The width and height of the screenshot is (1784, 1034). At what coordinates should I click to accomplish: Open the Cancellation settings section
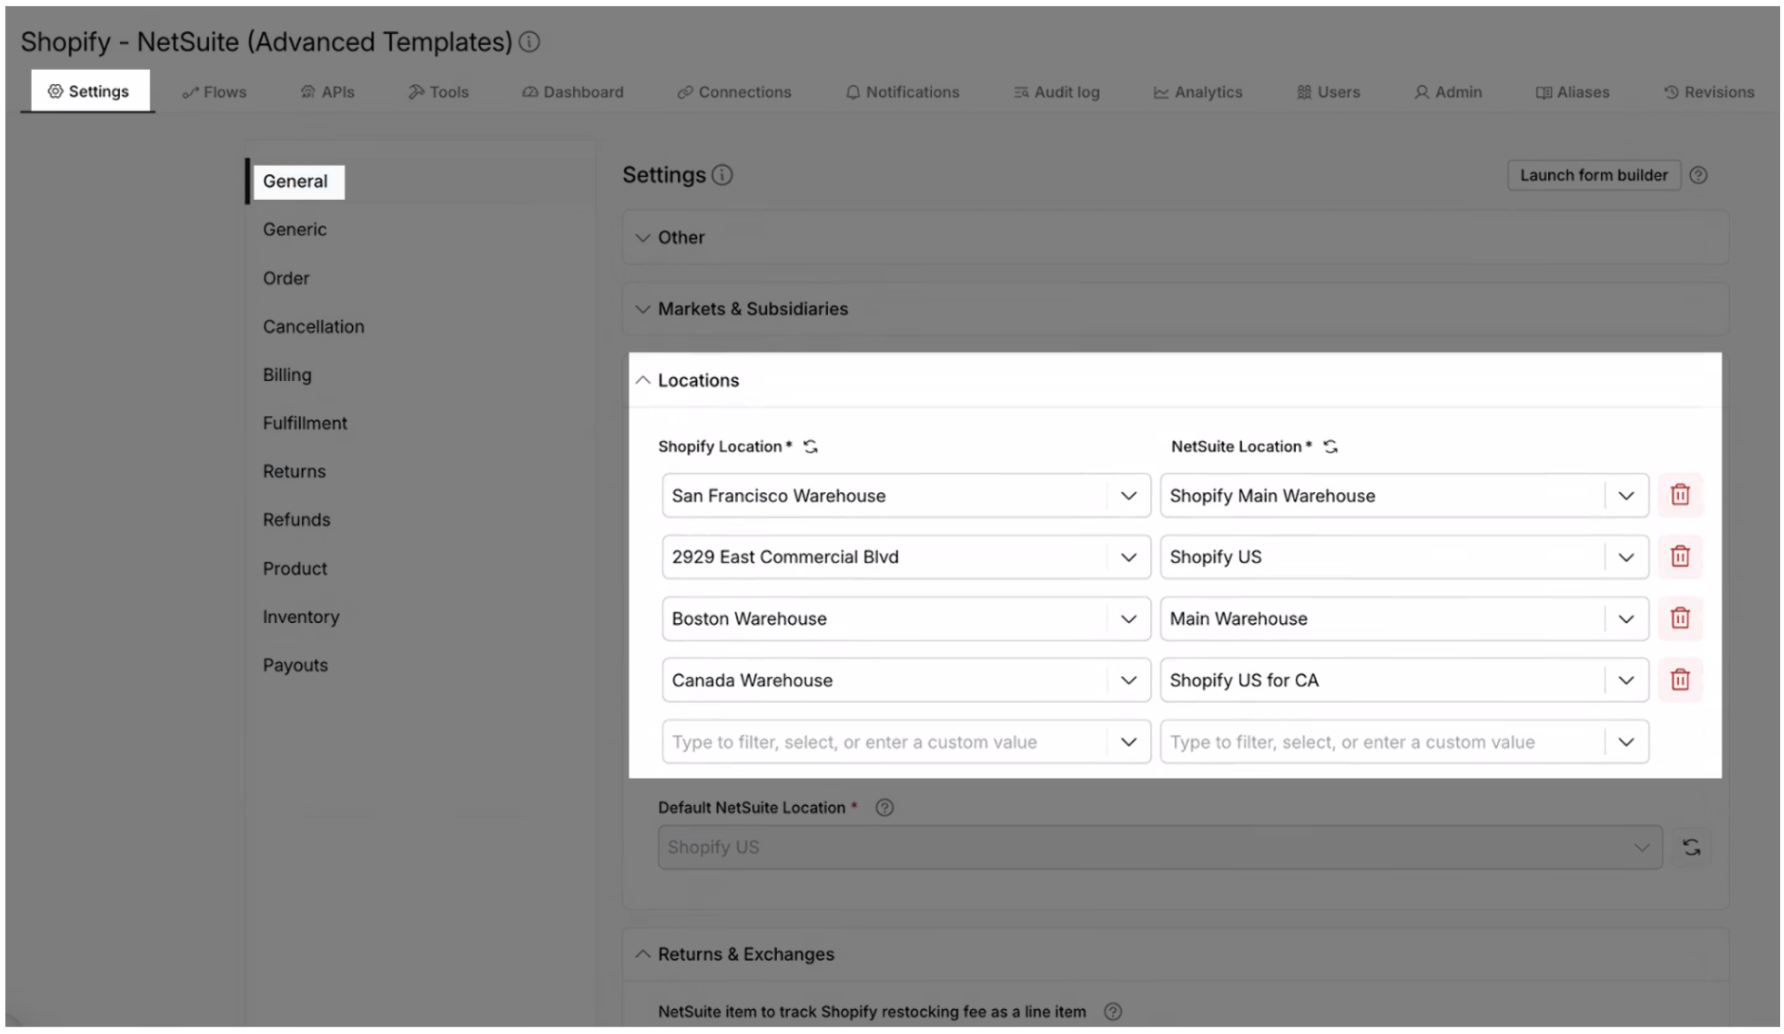(314, 327)
